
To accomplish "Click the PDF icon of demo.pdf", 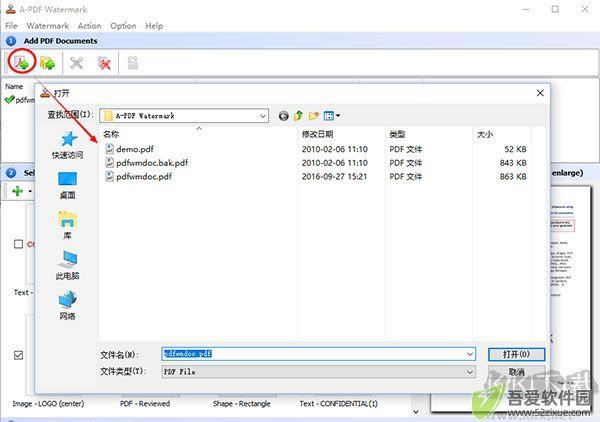I will (109, 149).
